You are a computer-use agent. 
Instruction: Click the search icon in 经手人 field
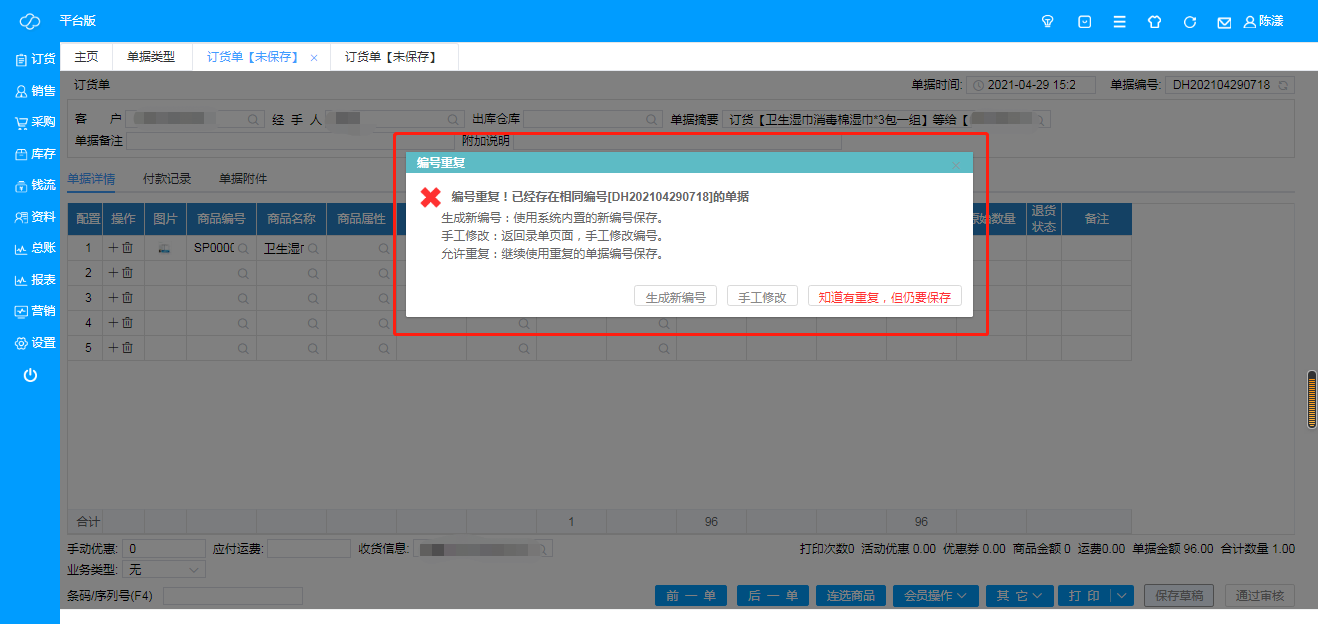[454, 119]
